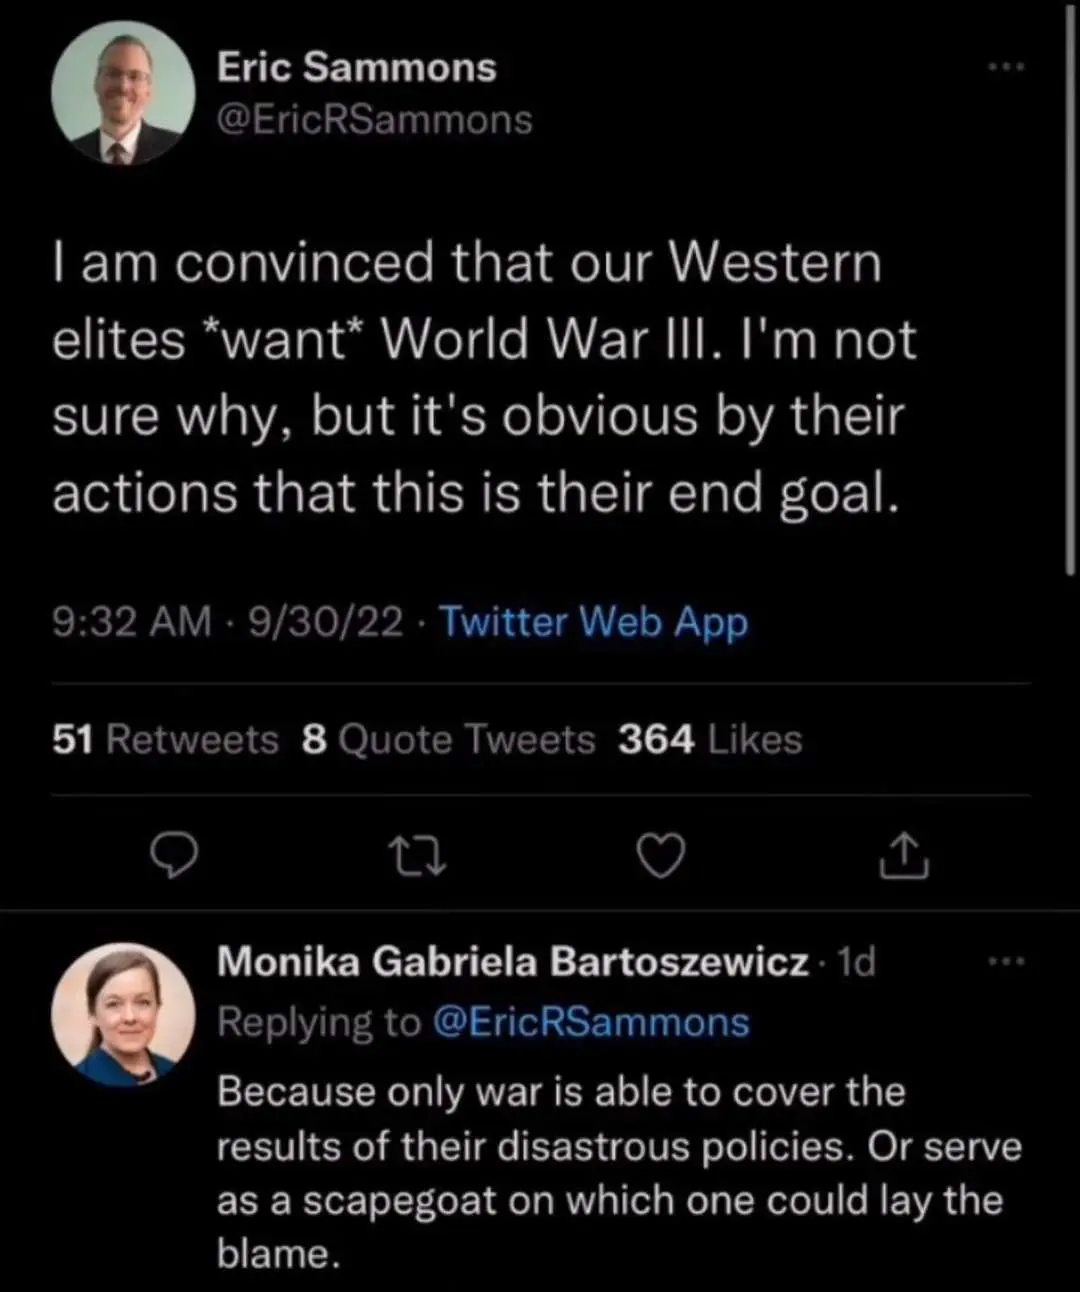
Task: Open the Twitter Web App link
Action: [593, 621]
